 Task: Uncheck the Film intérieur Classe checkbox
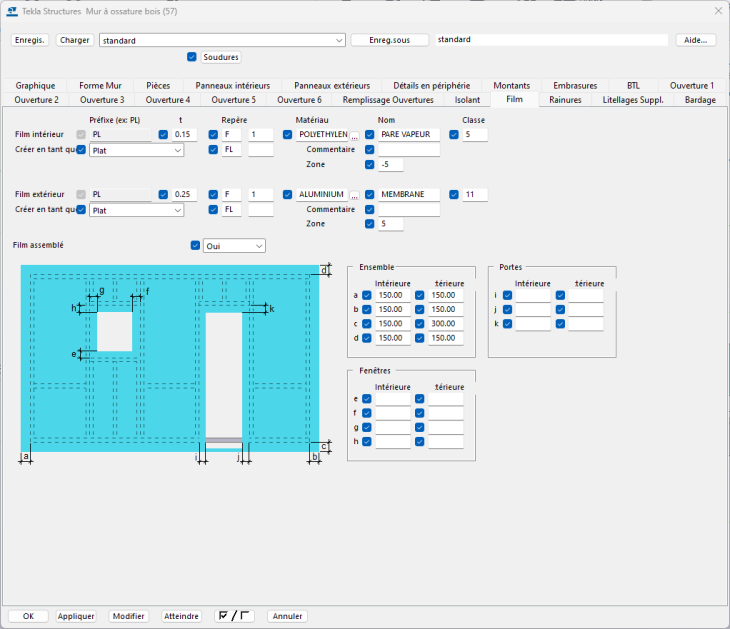click(454, 135)
